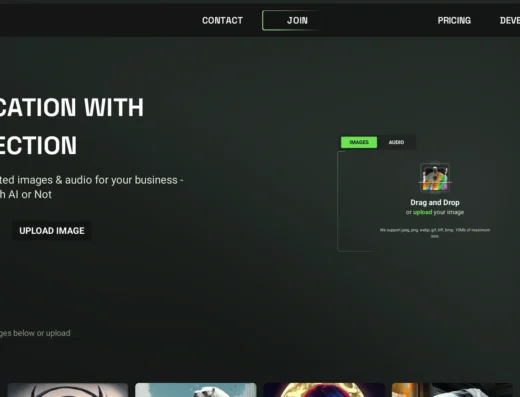The image size is (520, 397).
Task: Click the 'images & audio for your business' text
Action: [97, 180]
